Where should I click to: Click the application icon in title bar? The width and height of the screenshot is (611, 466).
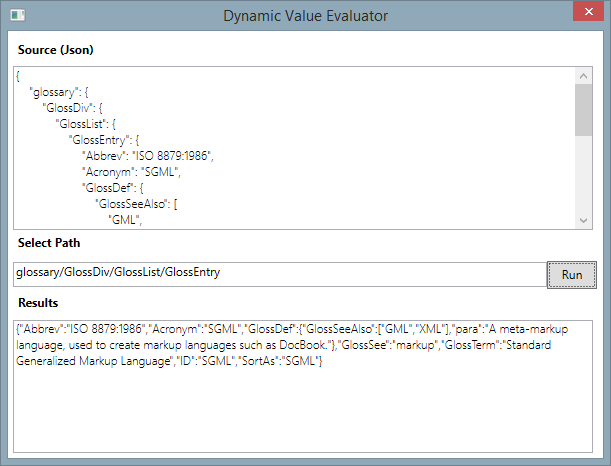click(17, 15)
